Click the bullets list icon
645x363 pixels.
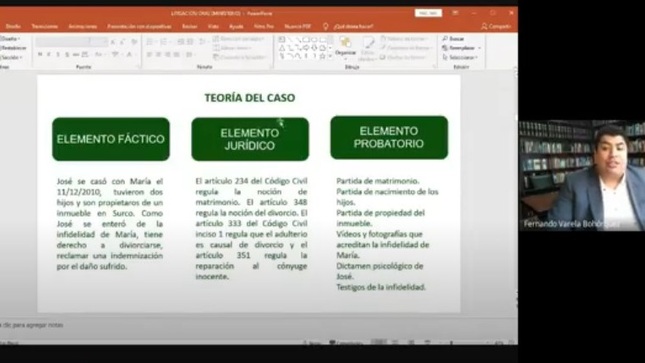[x=150, y=42]
